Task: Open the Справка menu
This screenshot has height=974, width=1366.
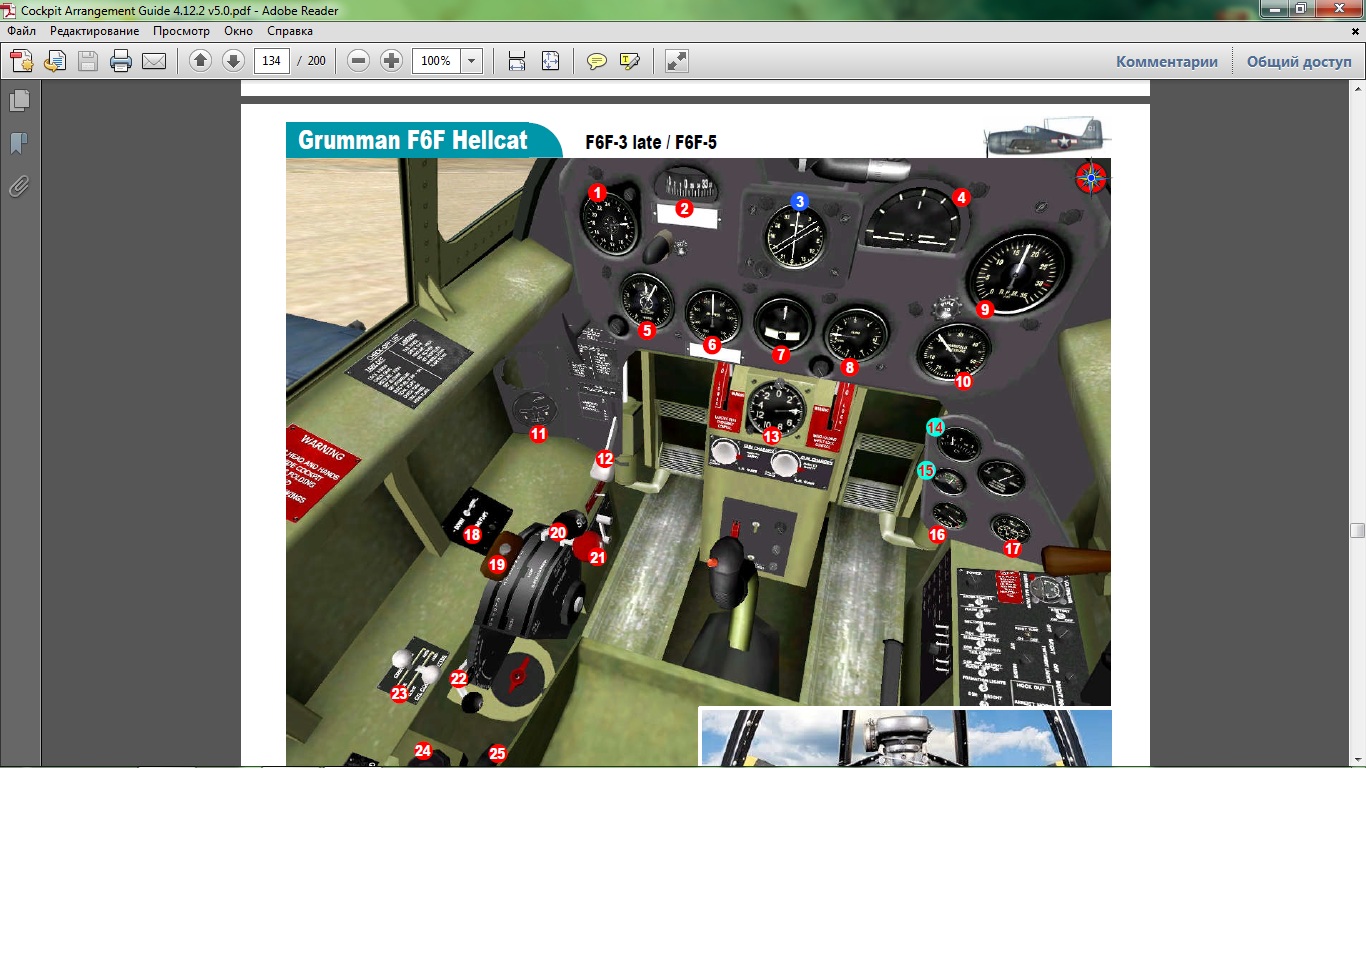Action: [290, 31]
